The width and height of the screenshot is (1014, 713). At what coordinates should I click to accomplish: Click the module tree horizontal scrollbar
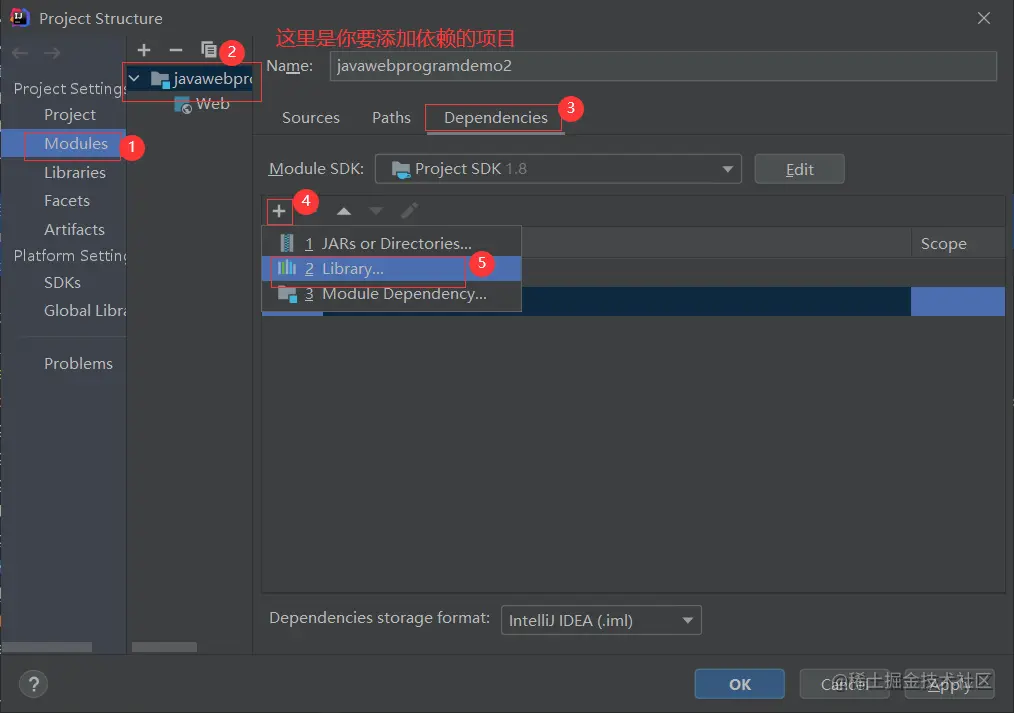164,647
